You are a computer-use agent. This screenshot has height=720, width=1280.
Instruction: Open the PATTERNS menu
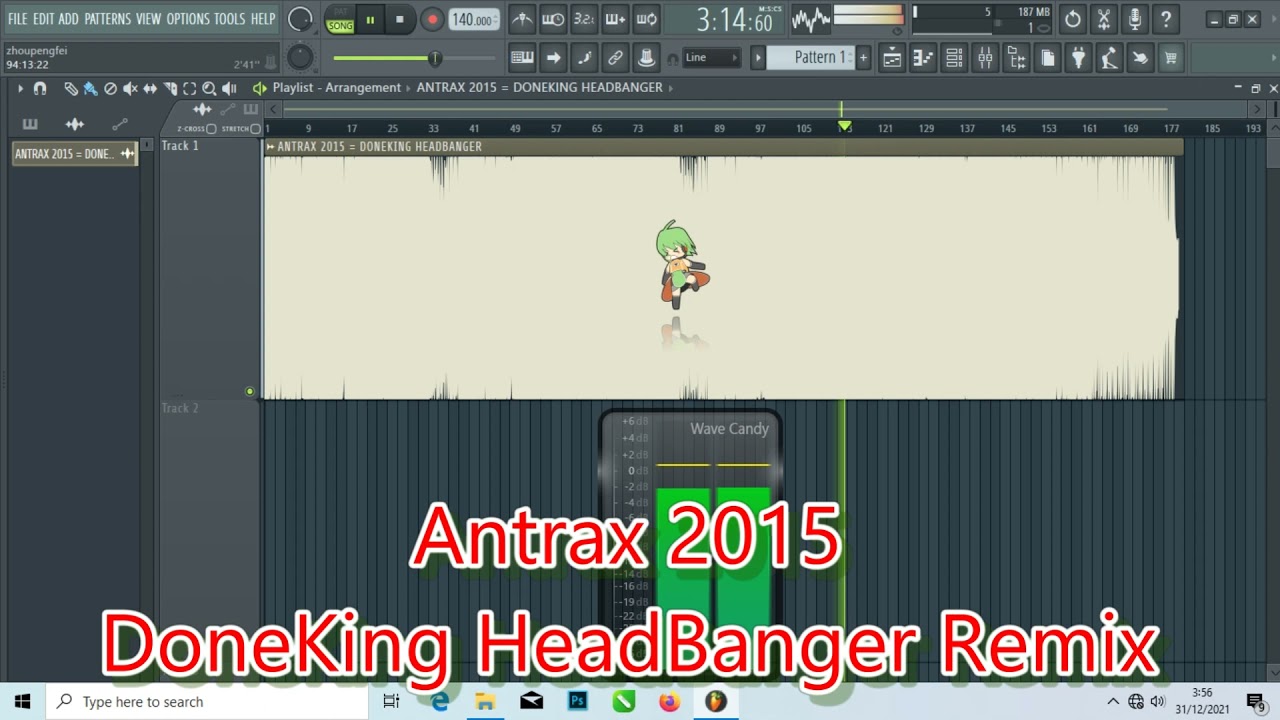tap(107, 19)
